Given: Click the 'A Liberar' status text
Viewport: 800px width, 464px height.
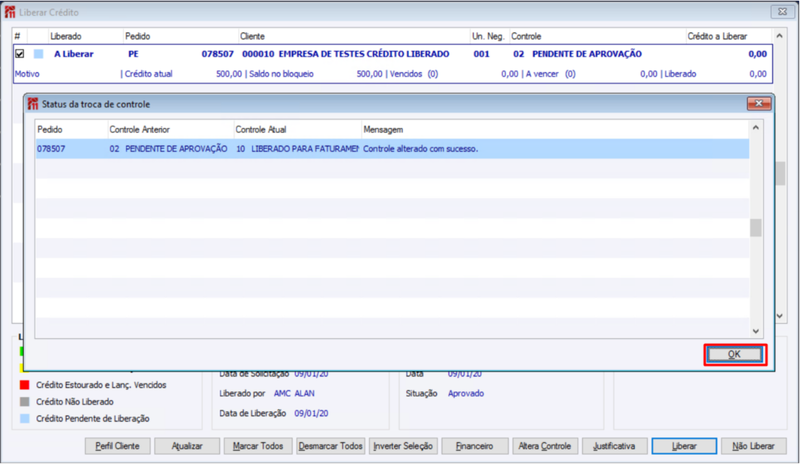Looking at the screenshot, I should [x=74, y=54].
